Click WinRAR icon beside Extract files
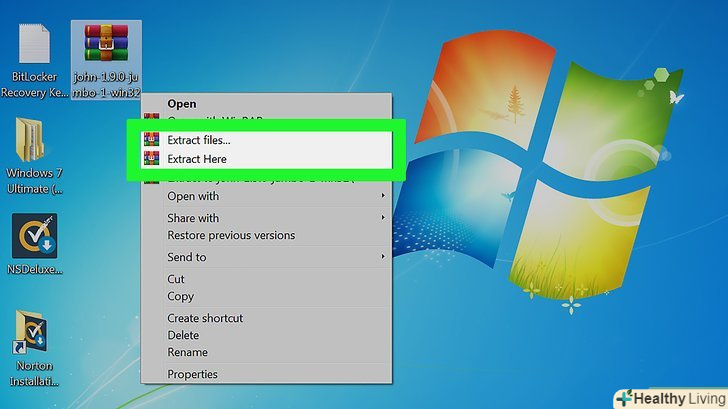Screen dimensions: 728x409 (151, 139)
